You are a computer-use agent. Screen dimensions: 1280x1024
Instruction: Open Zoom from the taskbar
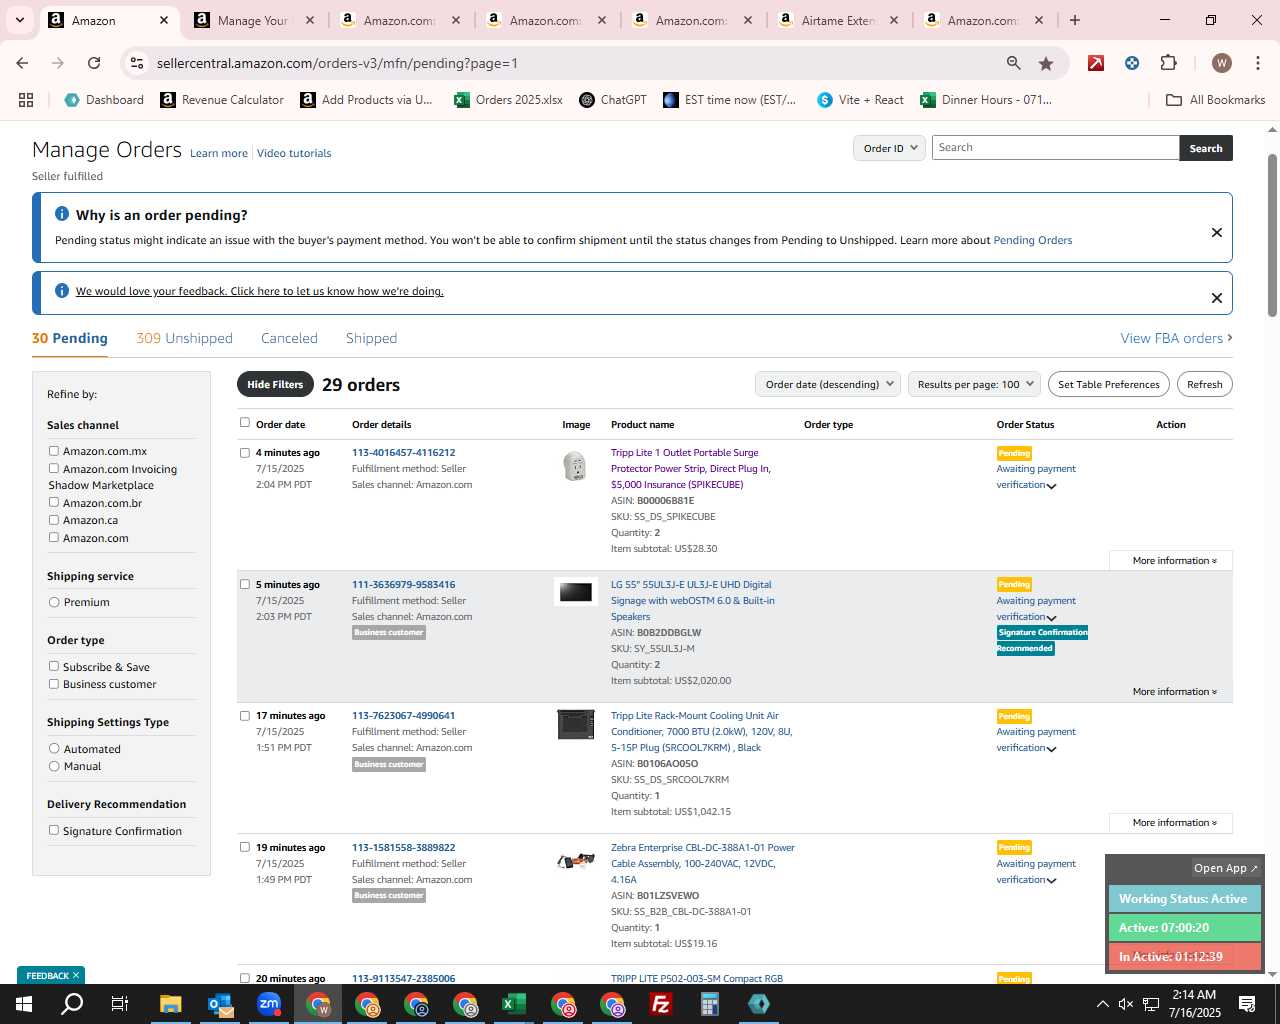(269, 1004)
